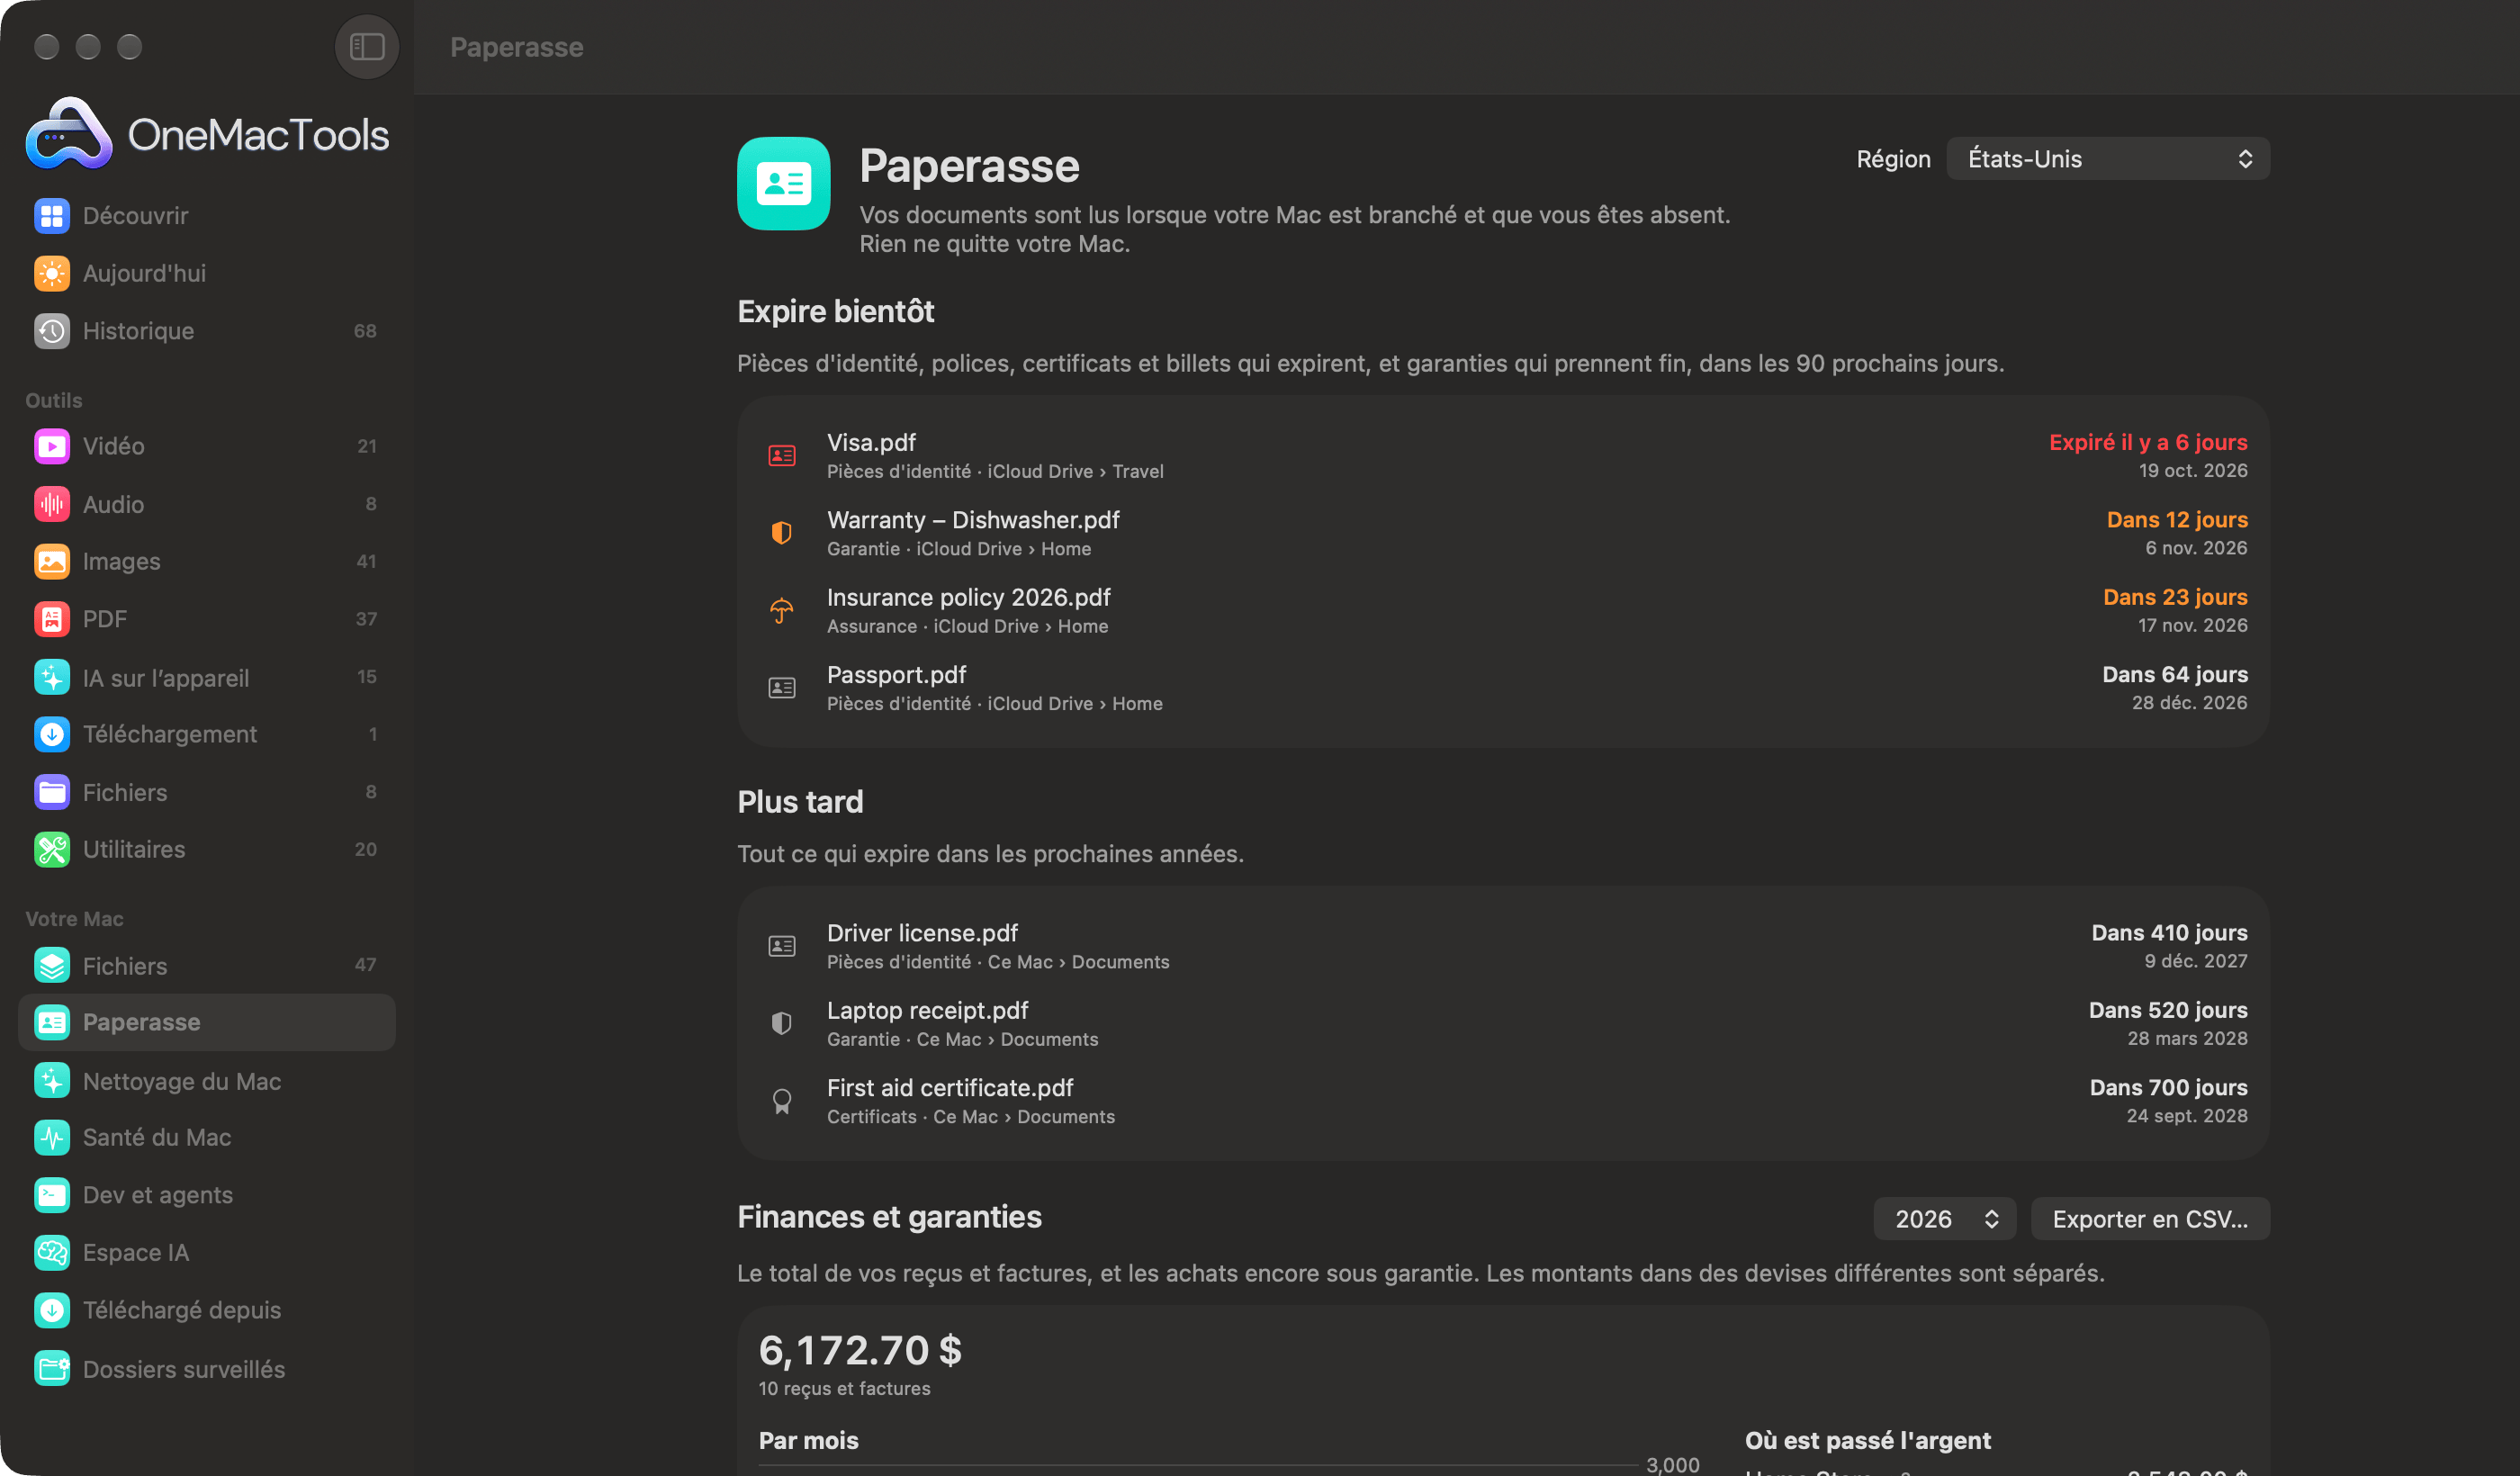The height and width of the screenshot is (1476, 2520).
Task: Open Téléchargé depuis
Action: (x=206, y=1310)
